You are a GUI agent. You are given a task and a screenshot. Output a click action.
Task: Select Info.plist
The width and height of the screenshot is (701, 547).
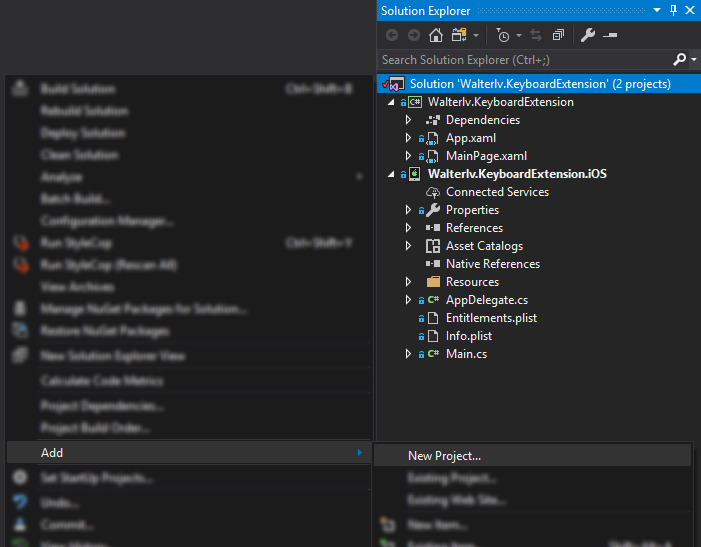tap(469, 336)
